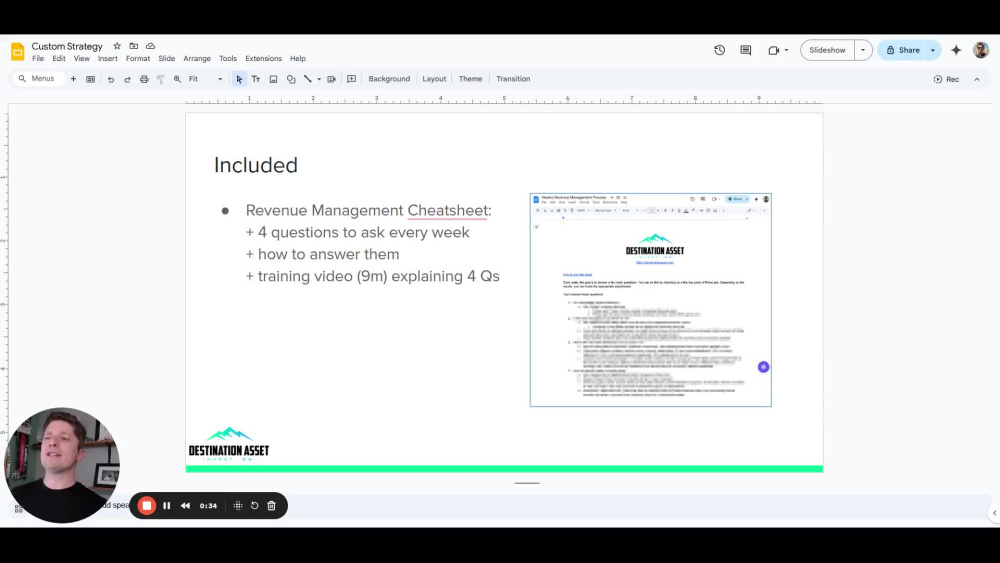Choose slide layout template icon
The image size is (1000, 563).
coord(91,79)
